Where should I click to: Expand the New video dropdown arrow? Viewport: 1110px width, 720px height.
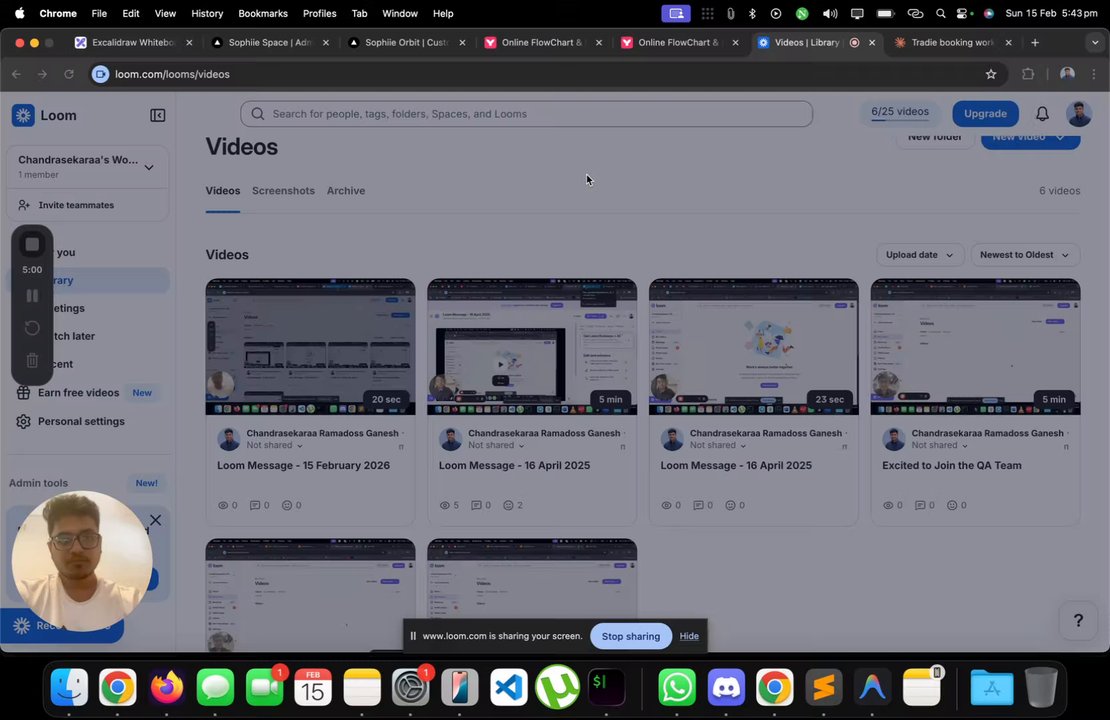coord(1059,137)
